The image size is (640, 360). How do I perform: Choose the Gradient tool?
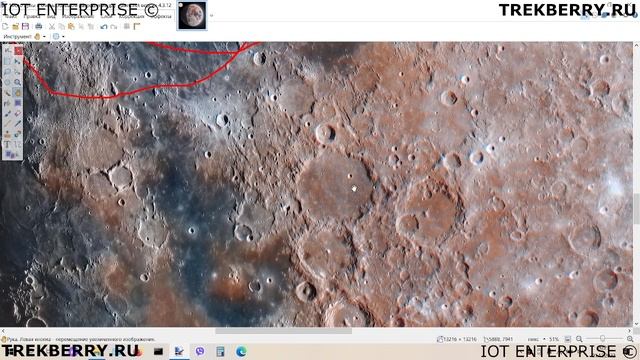tap(18, 103)
